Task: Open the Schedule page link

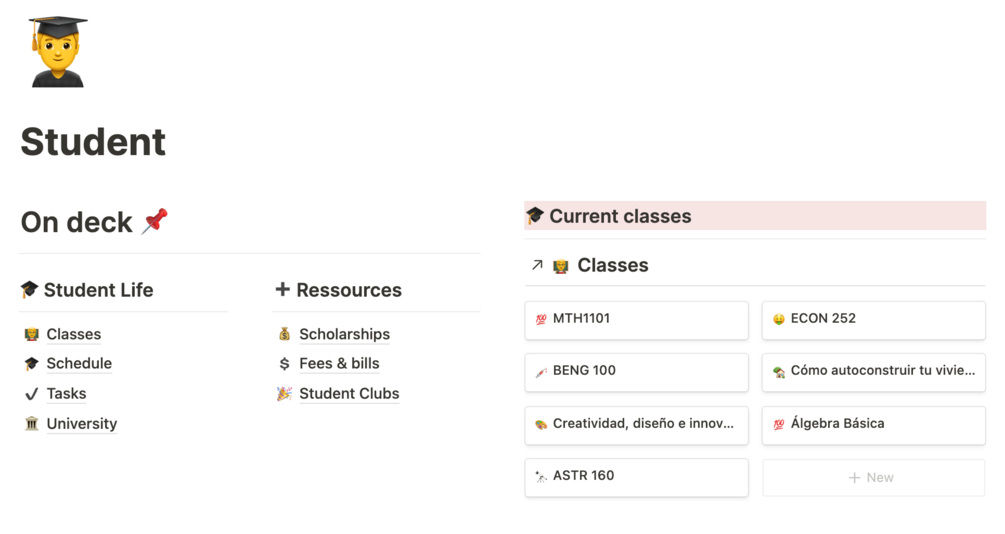Action: point(79,364)
